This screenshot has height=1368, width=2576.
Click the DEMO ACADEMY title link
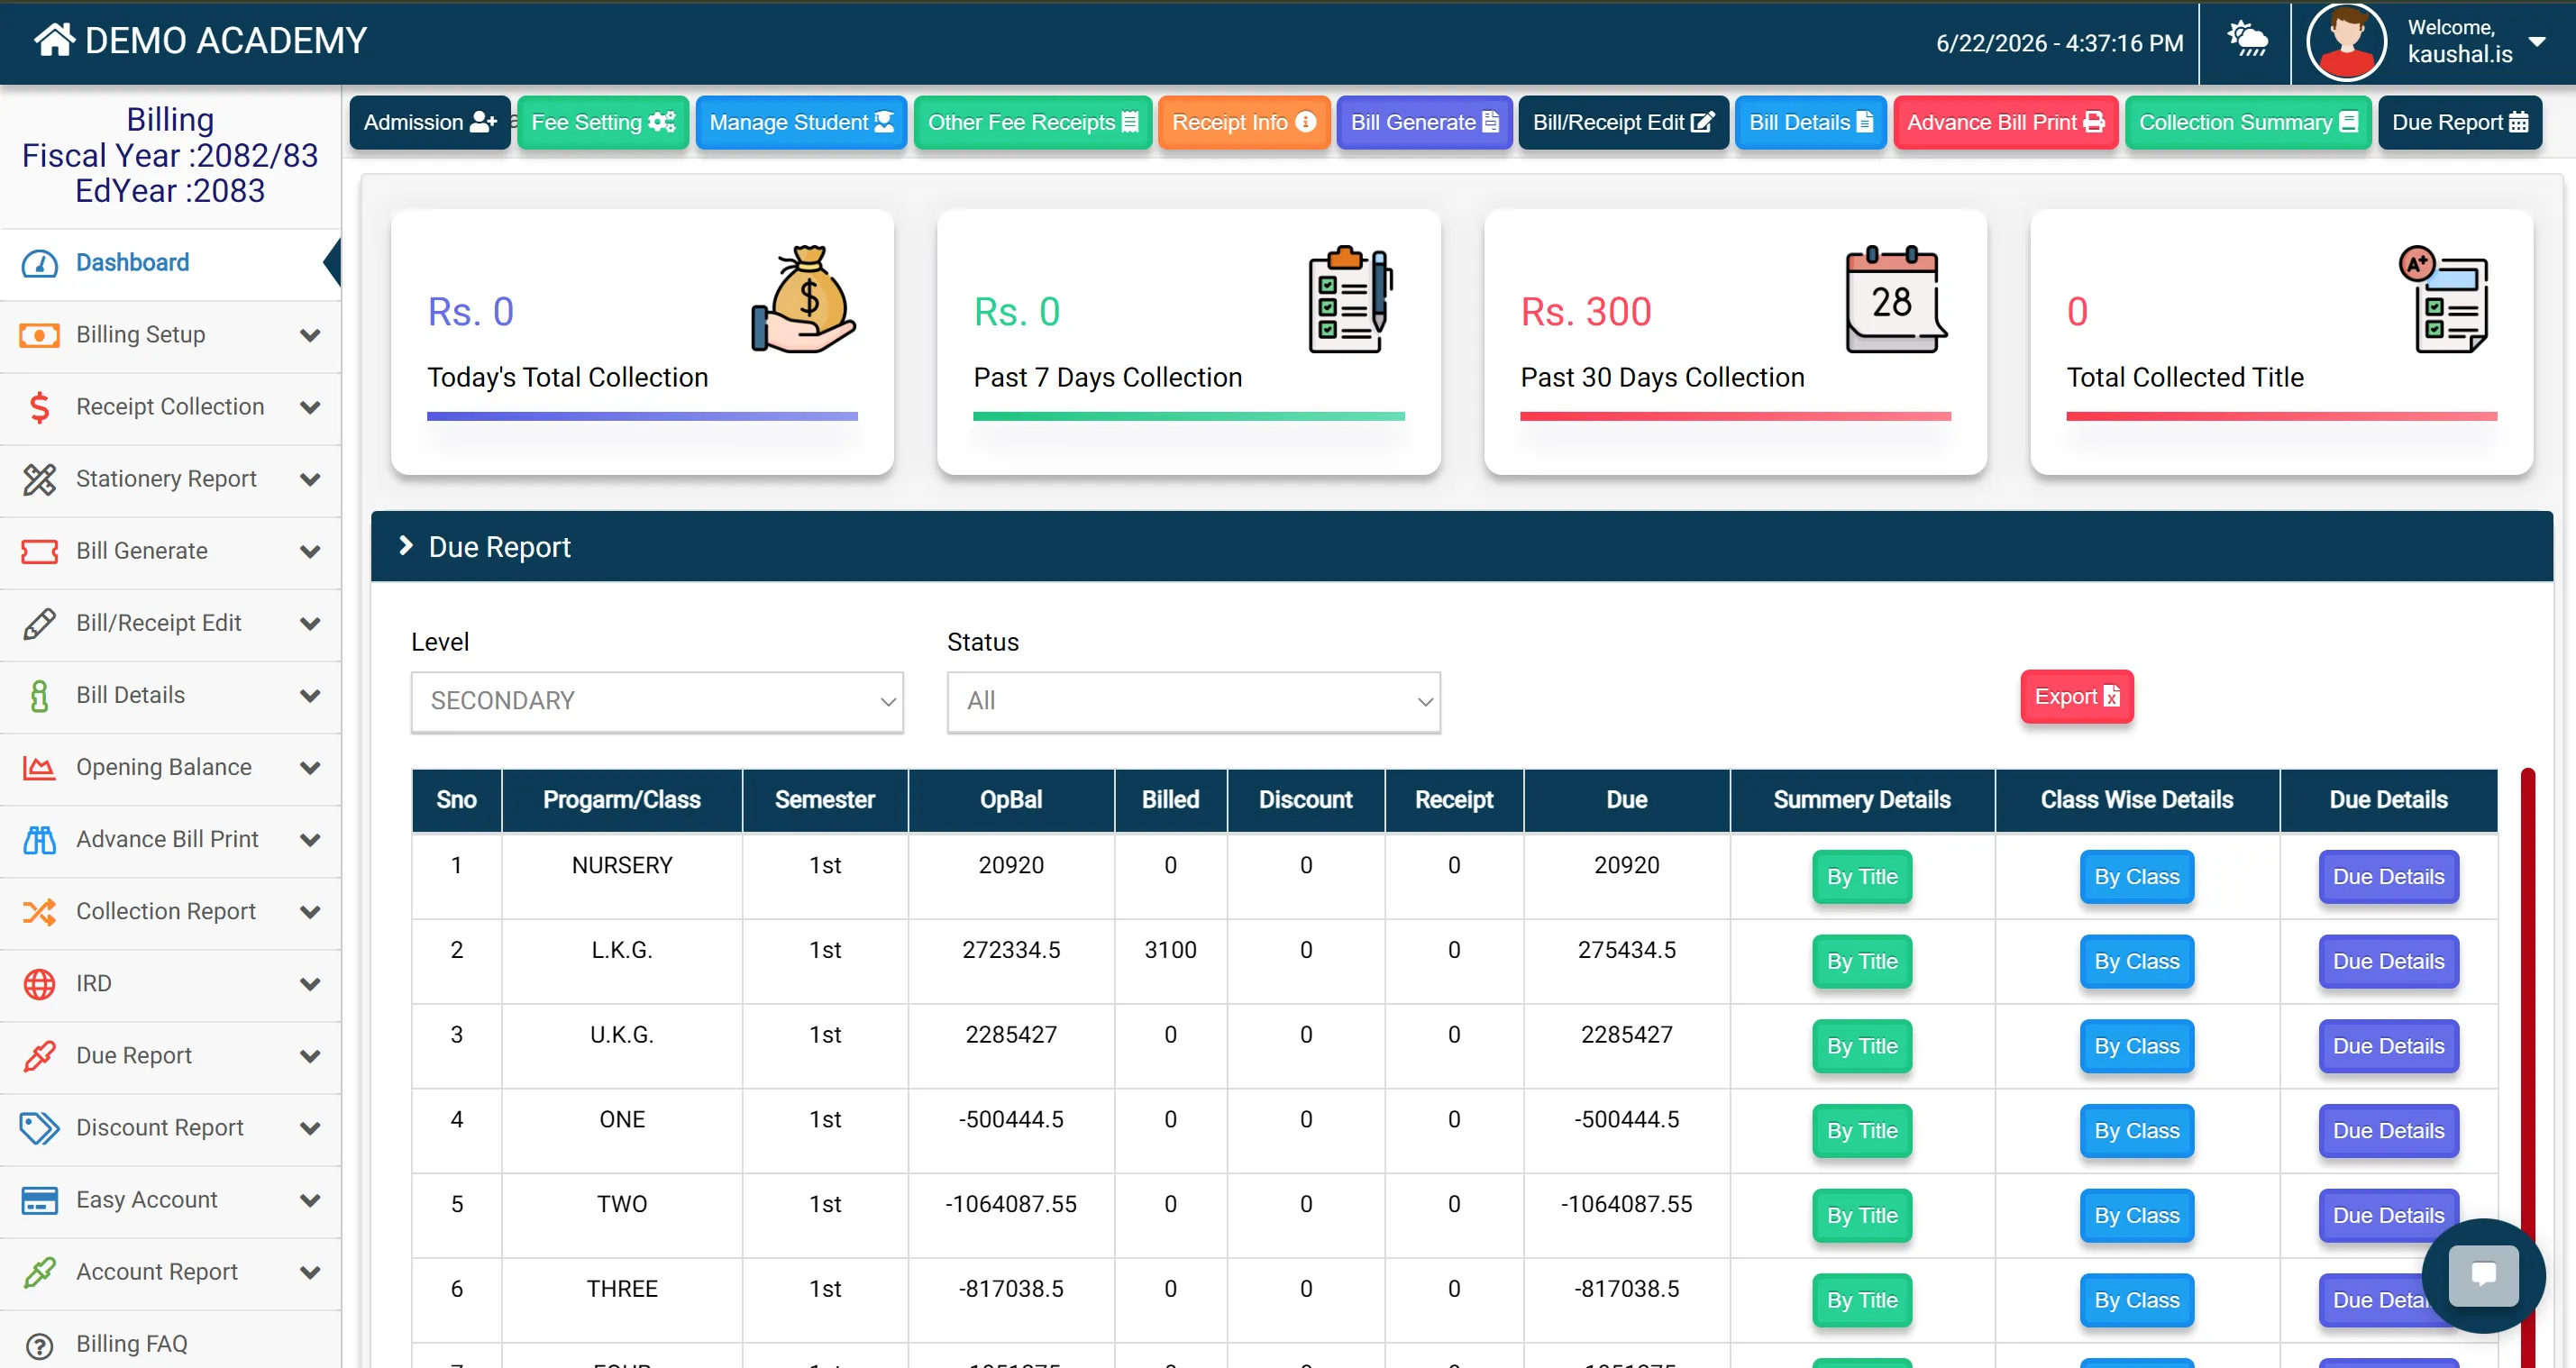click(x=226, y=40)
